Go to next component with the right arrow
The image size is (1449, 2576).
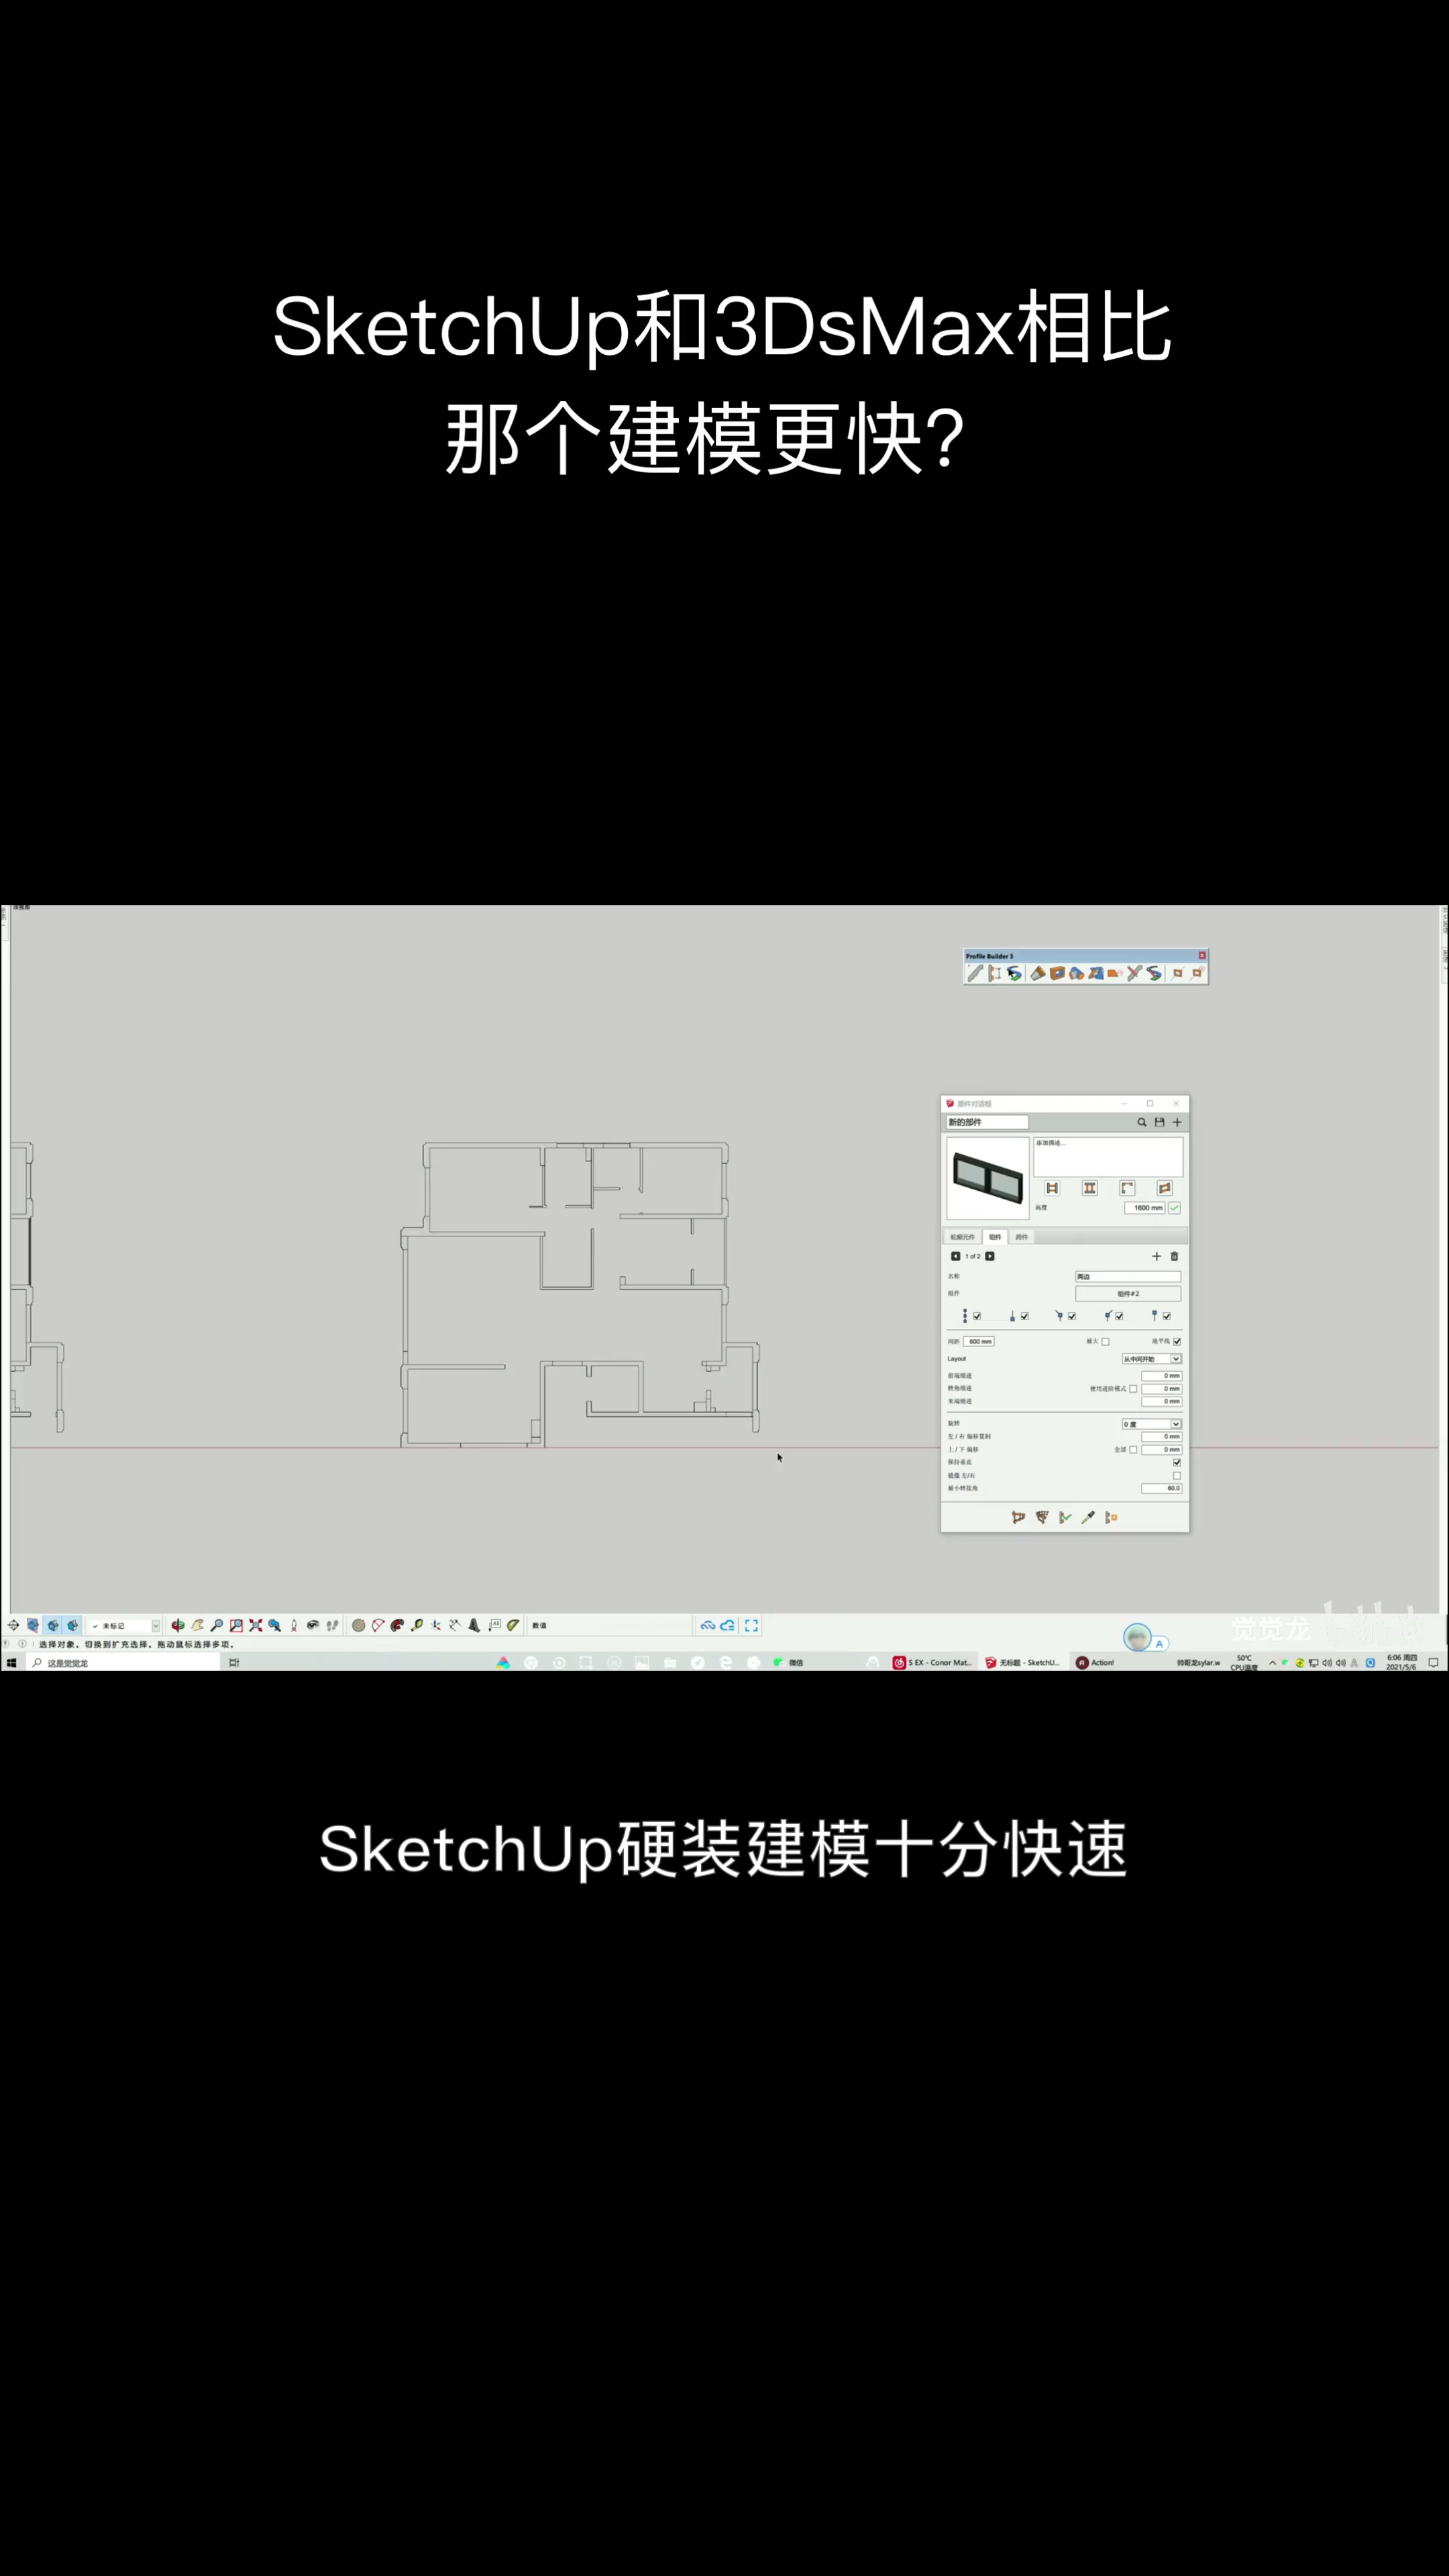[x=990, y=1256]
